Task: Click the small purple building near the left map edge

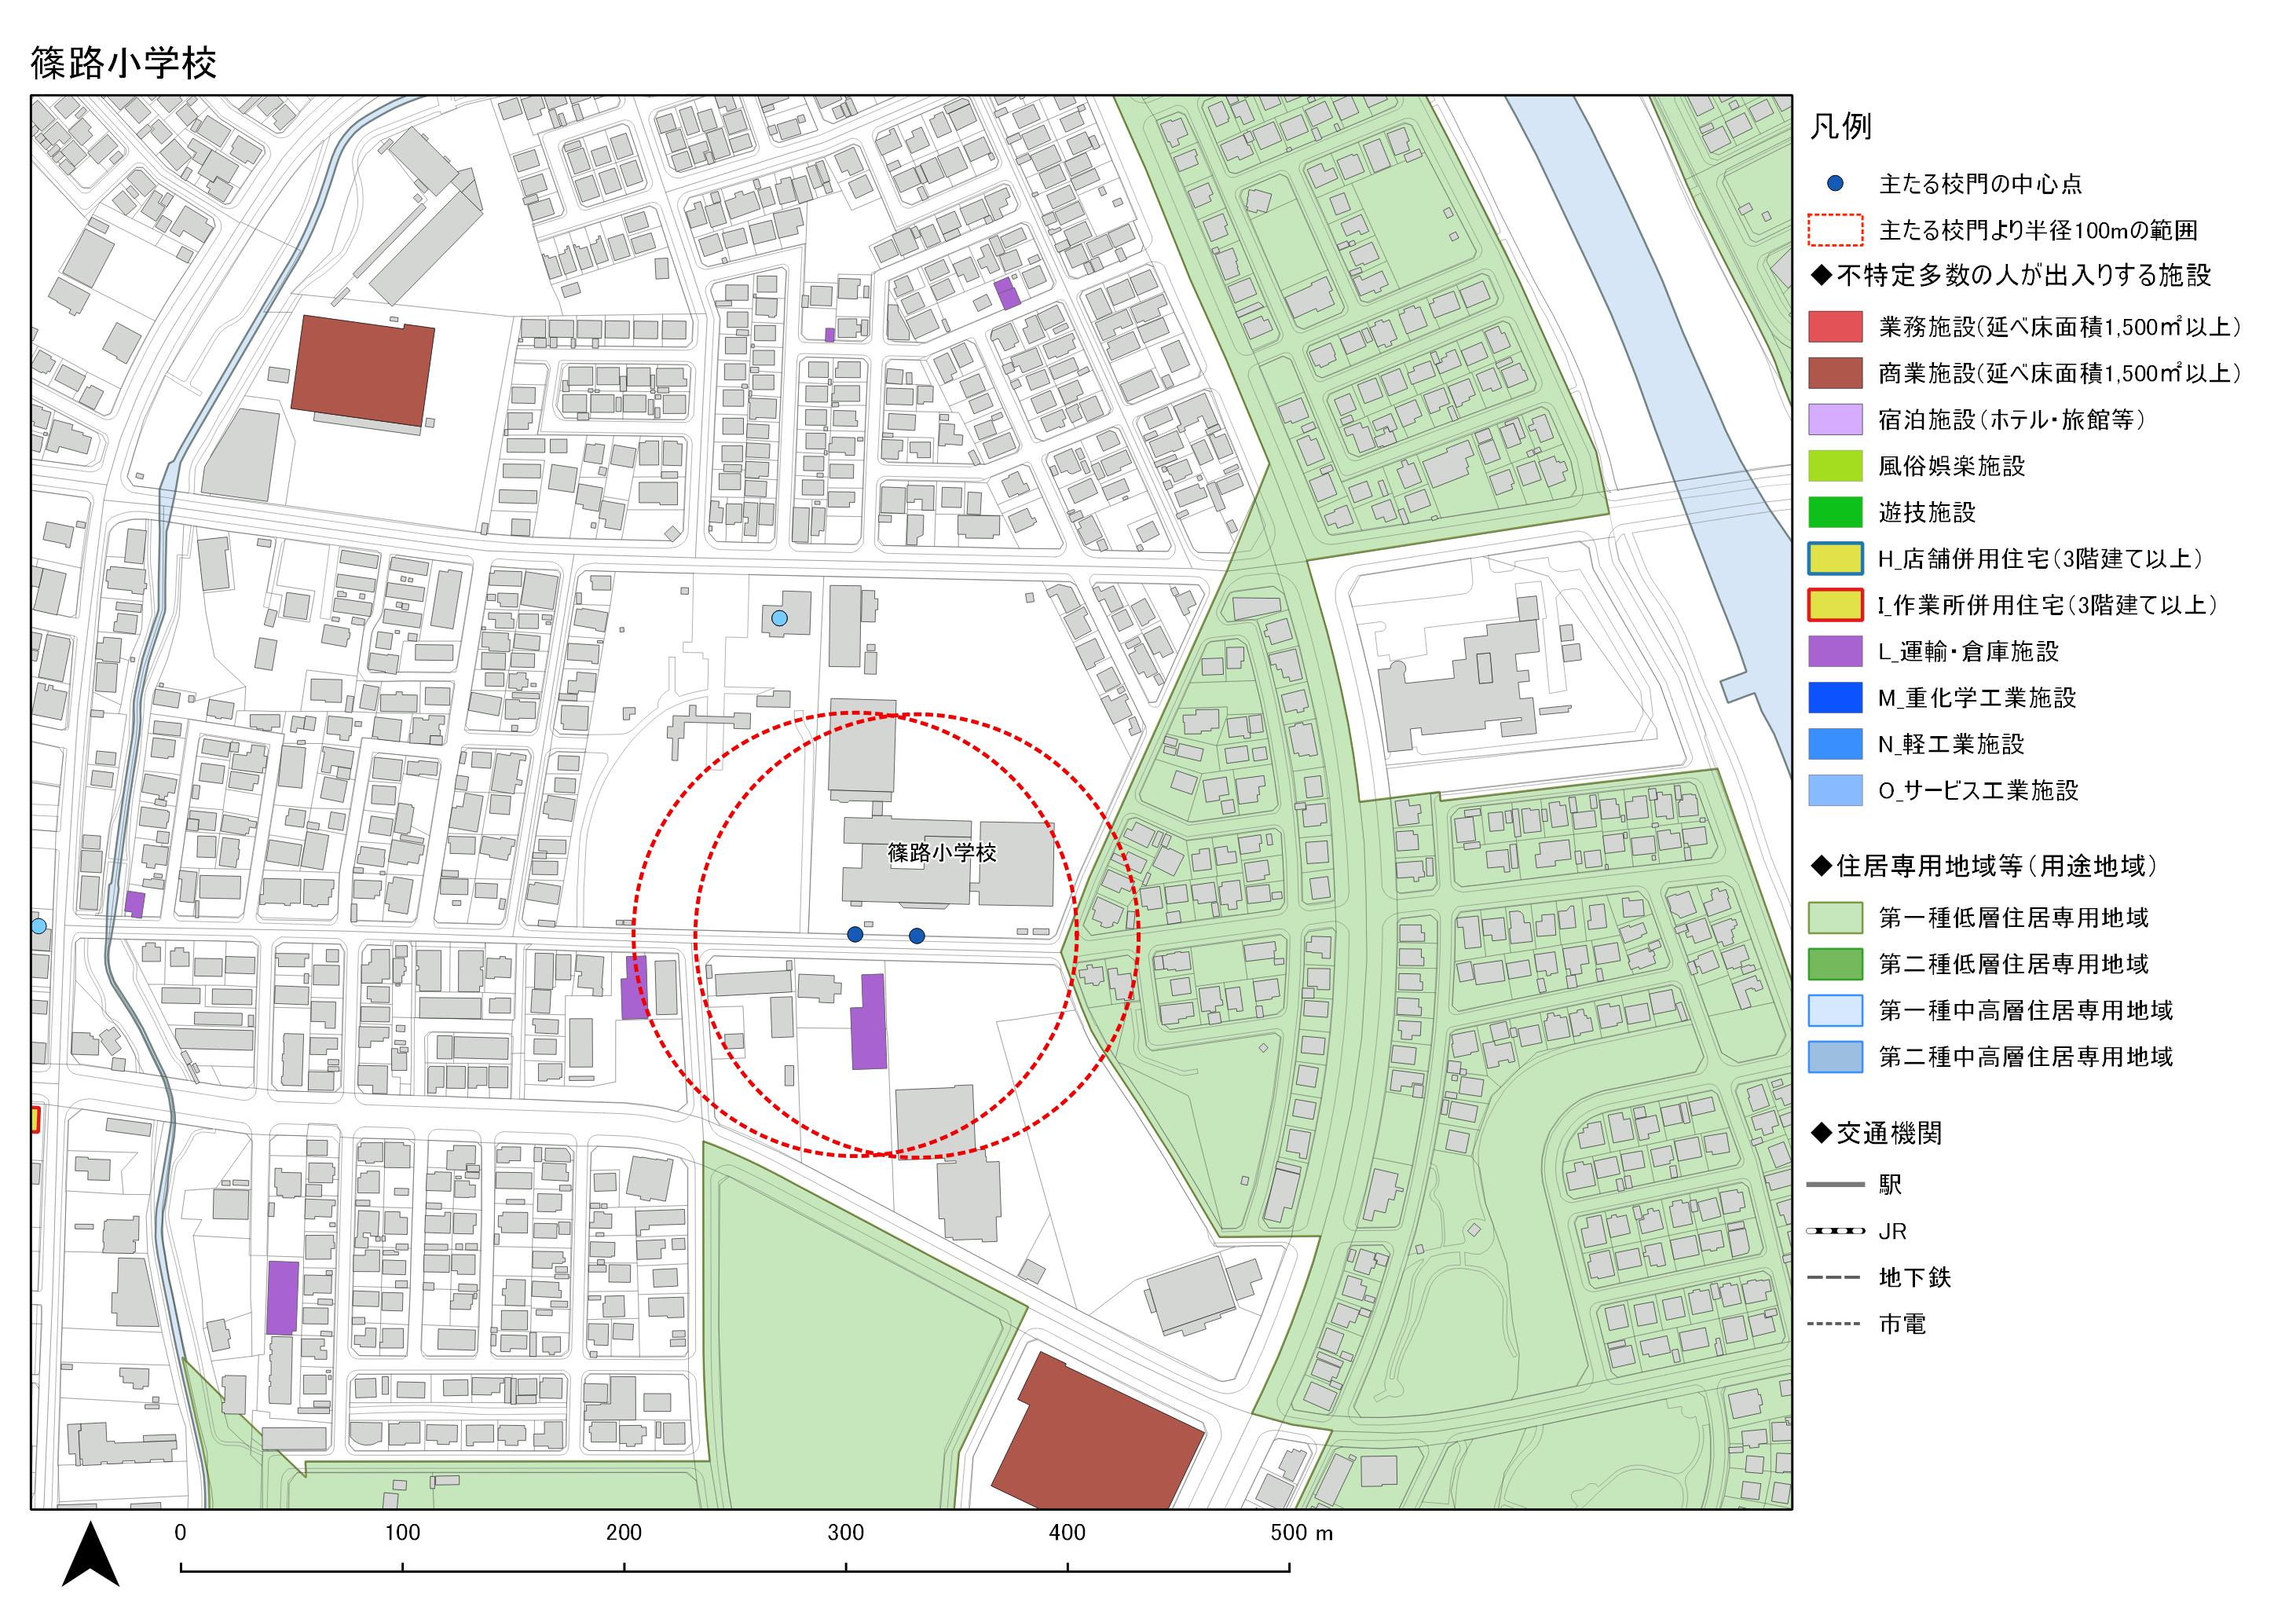Action: (x=135, y=904)
